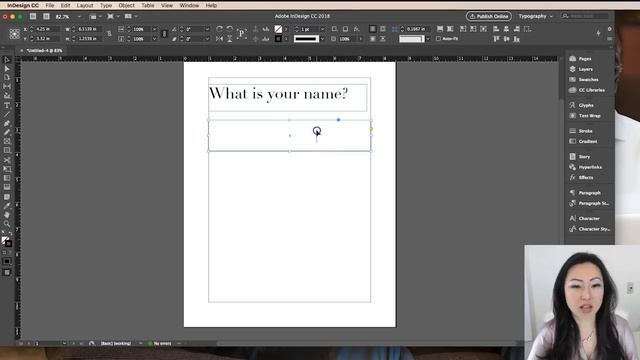Click the stroke color swatch in control bar

[278, 39]
